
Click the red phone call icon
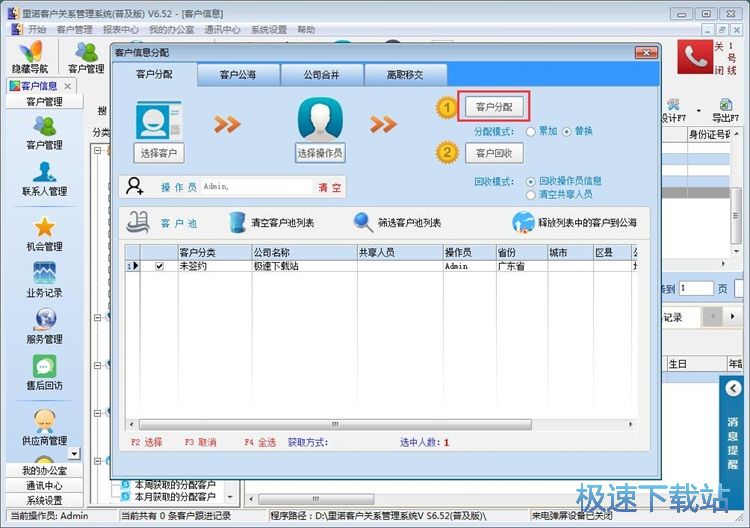(695, 56)
